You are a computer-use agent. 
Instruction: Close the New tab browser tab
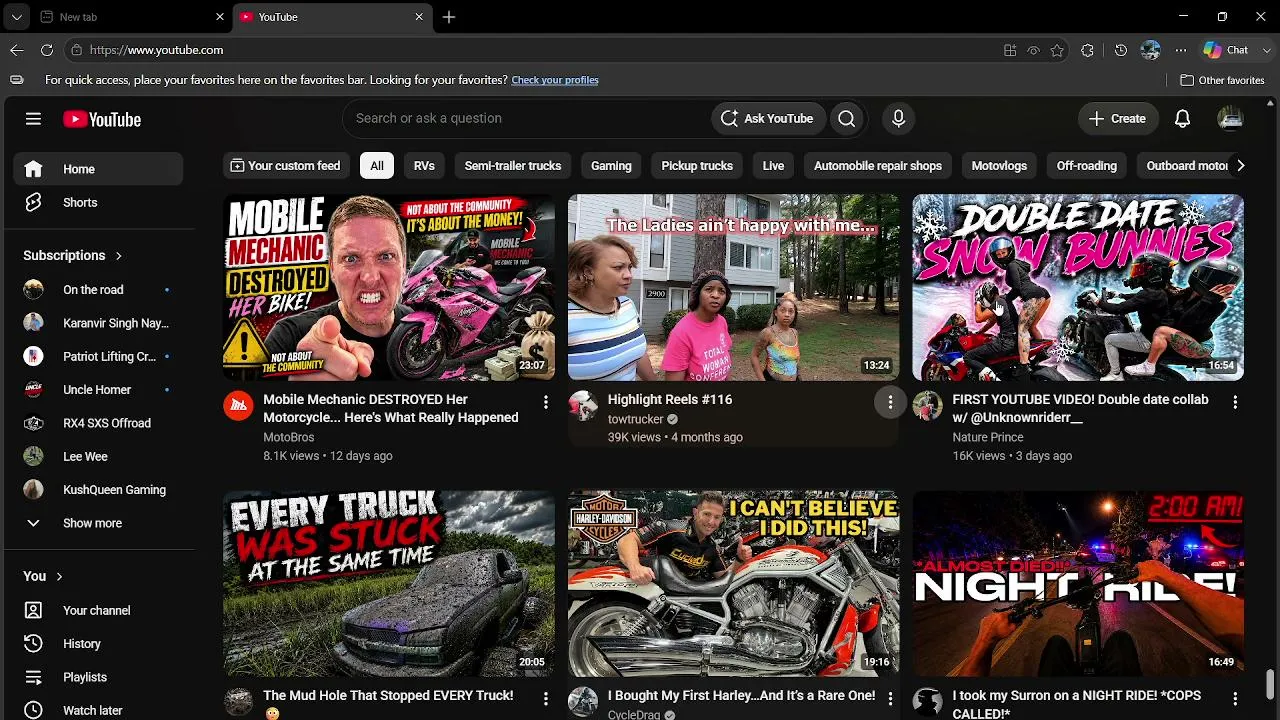tap(220, 17)
